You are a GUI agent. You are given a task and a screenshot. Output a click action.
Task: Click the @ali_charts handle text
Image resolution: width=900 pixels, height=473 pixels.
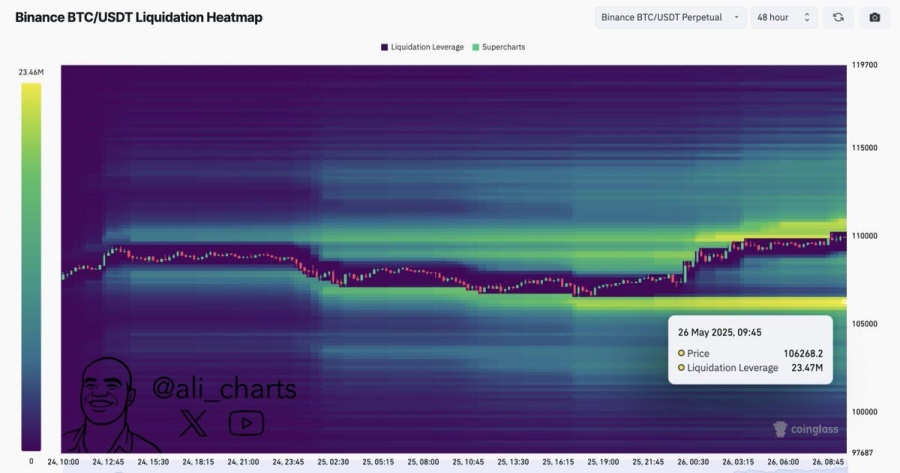[224, 388]
